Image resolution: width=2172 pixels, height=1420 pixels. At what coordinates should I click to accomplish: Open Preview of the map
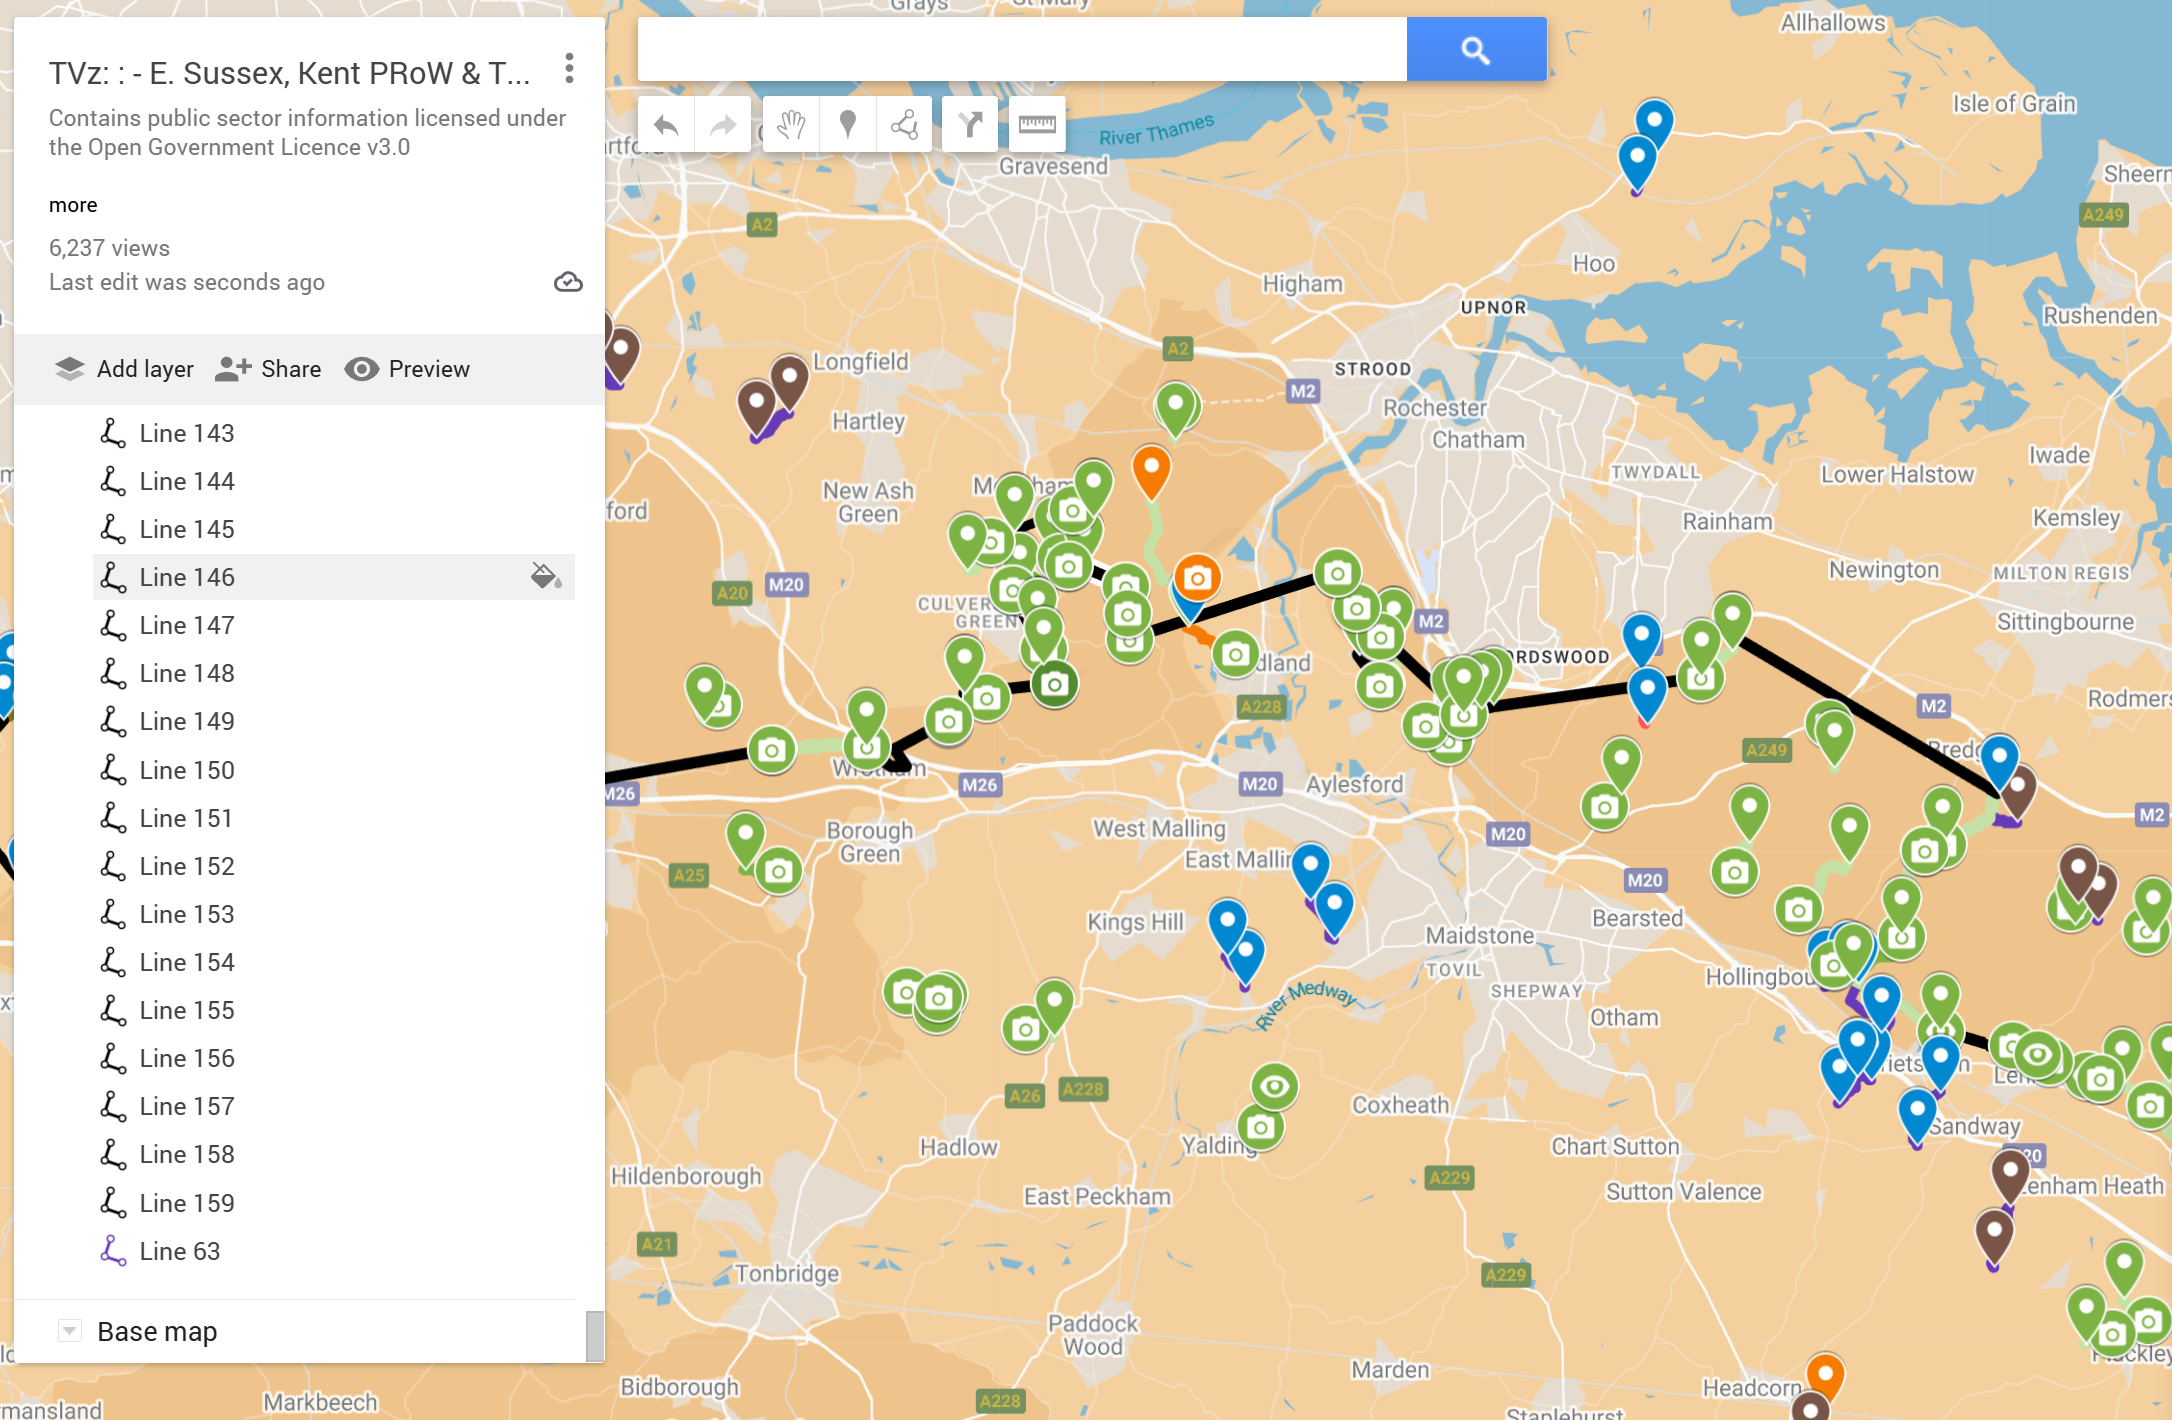(x=407, y=369)
